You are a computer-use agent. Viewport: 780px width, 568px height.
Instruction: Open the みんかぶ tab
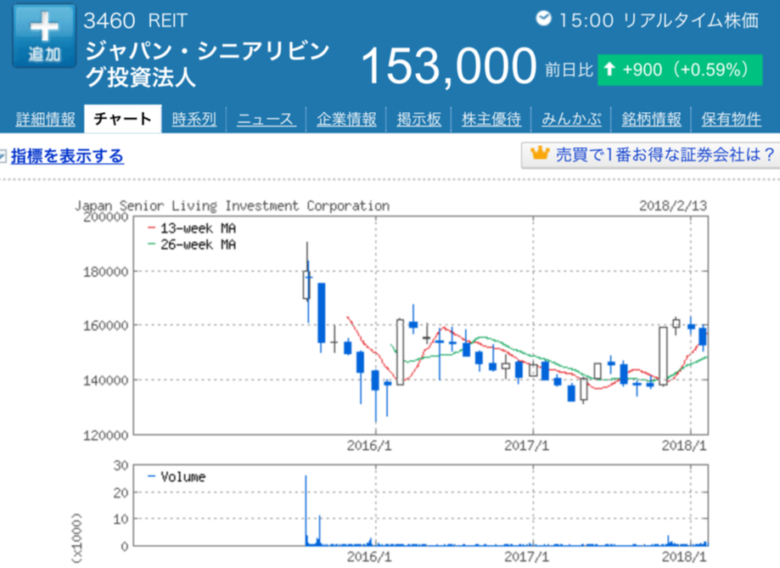(571, 119)
